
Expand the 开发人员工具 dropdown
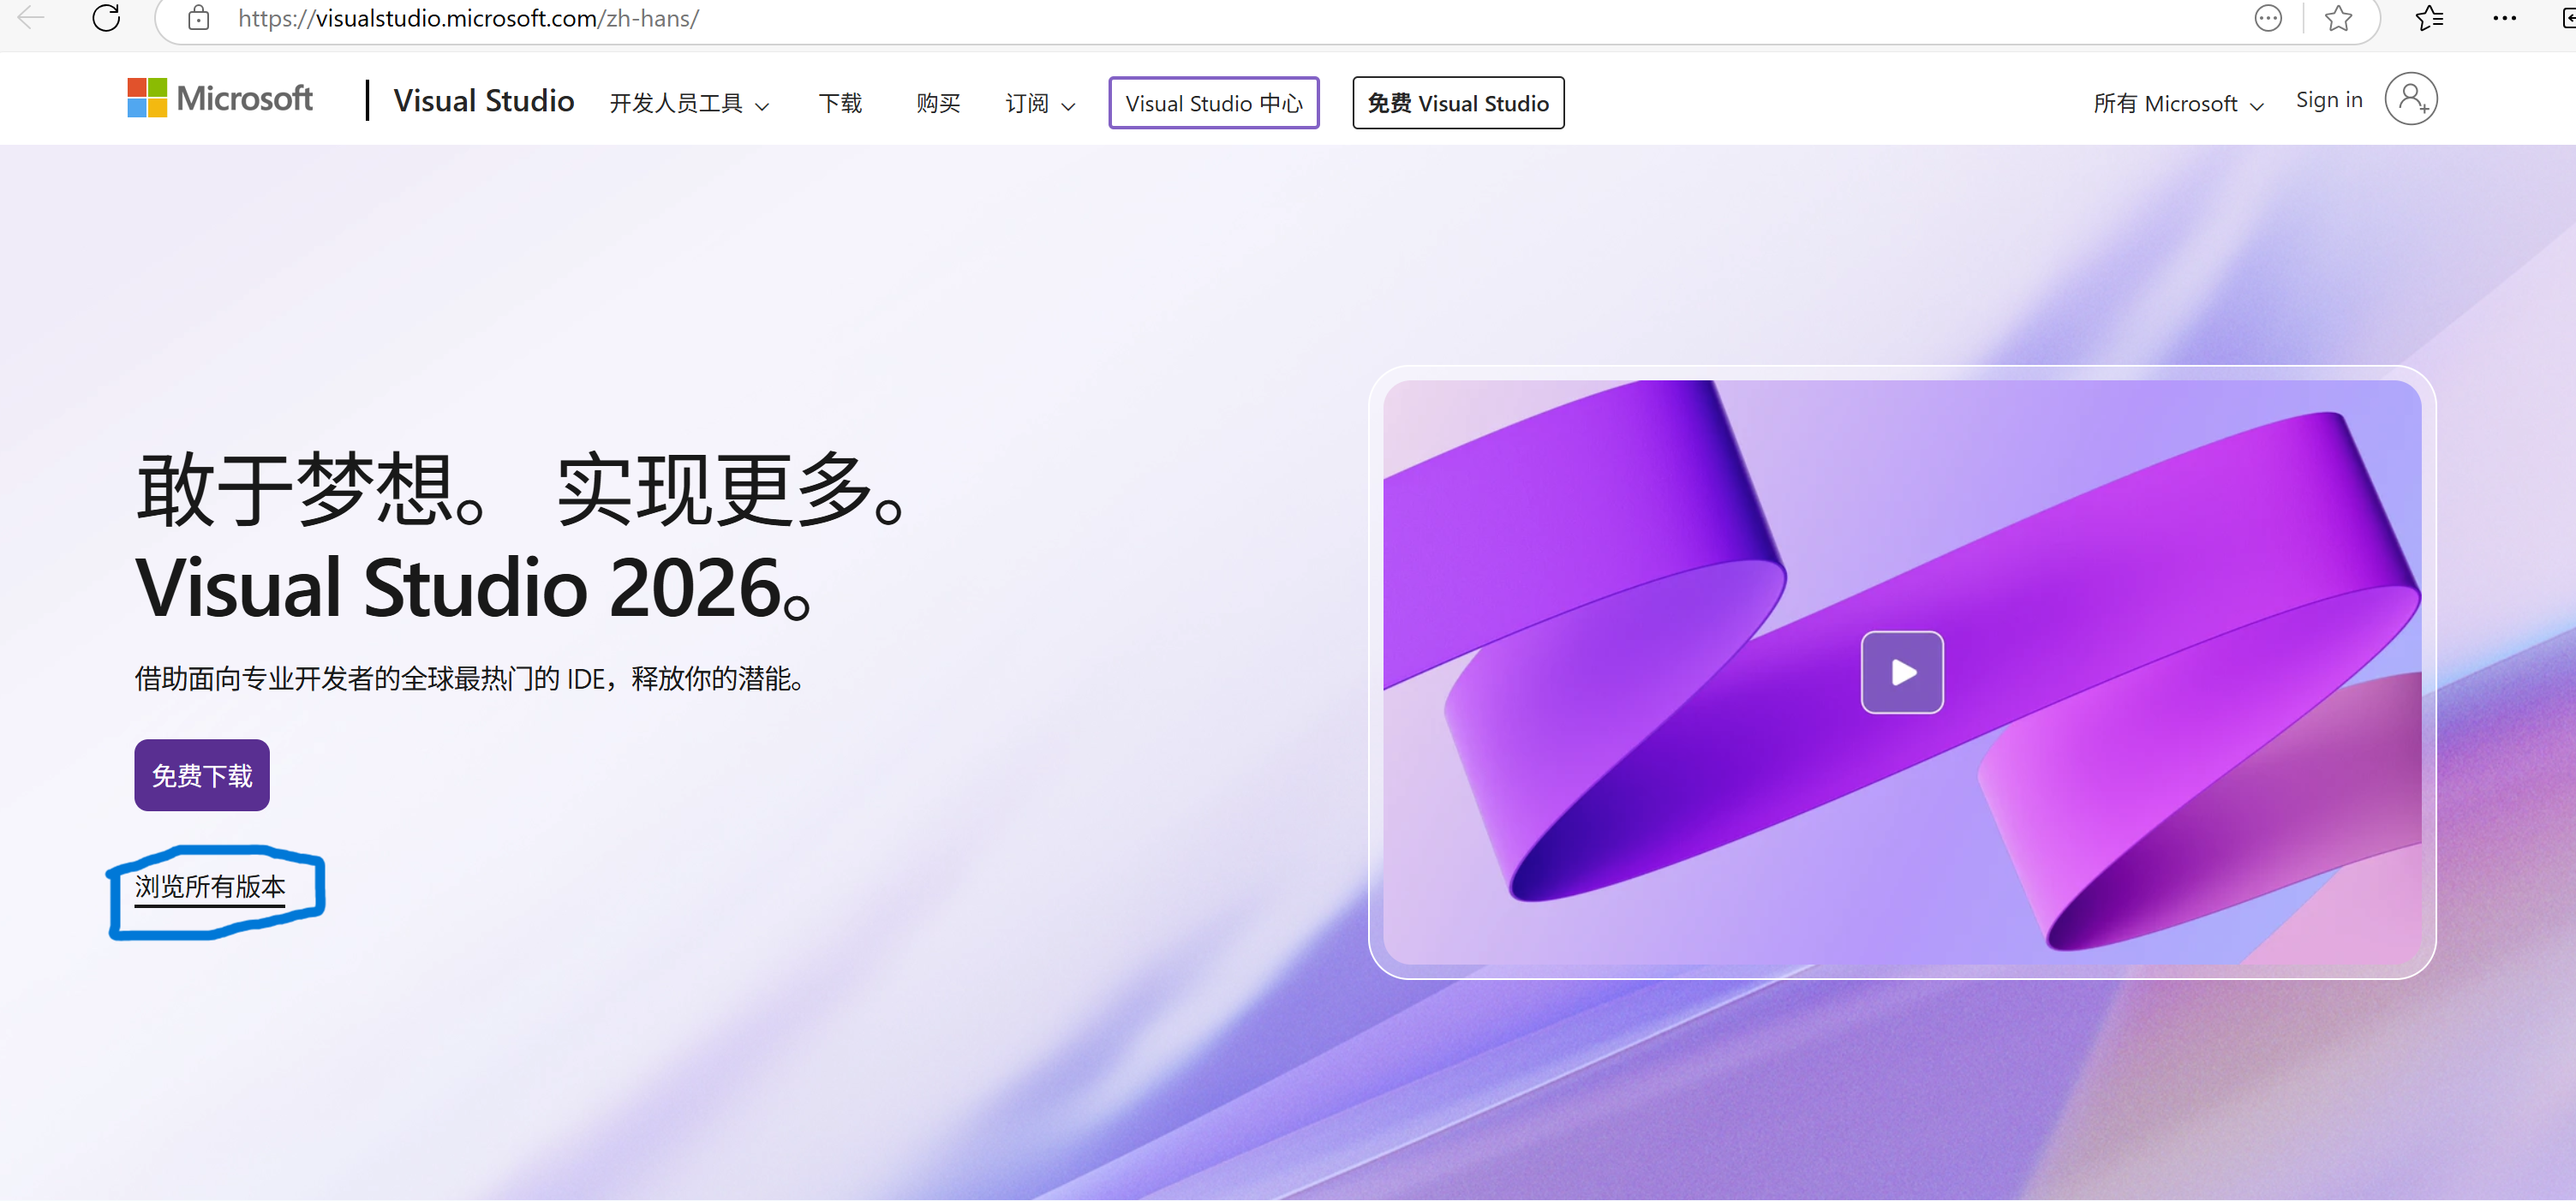(689, 104)
